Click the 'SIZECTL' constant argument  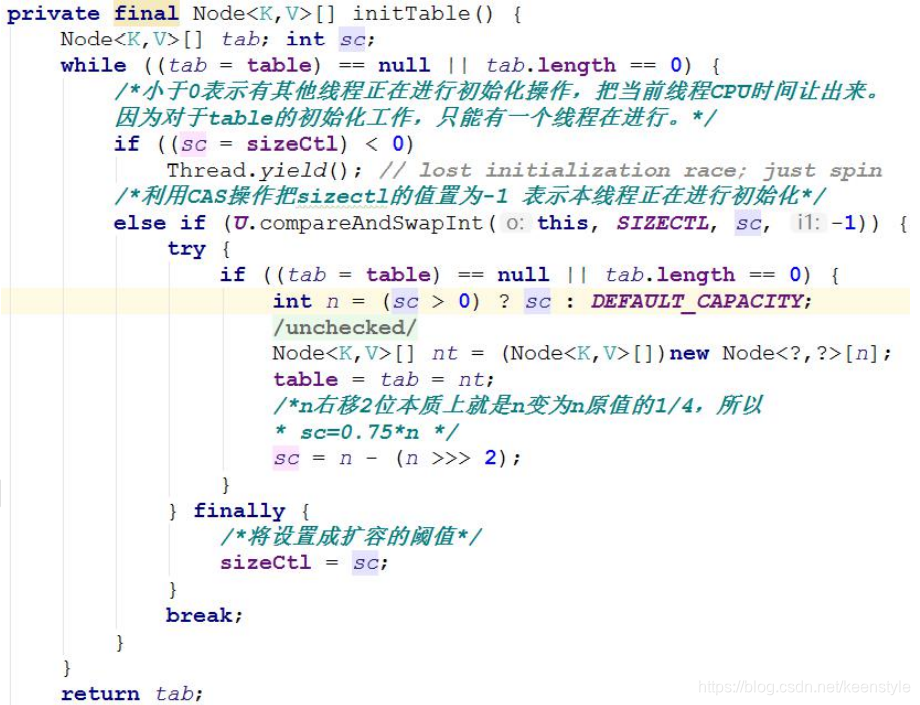(662, 223)
